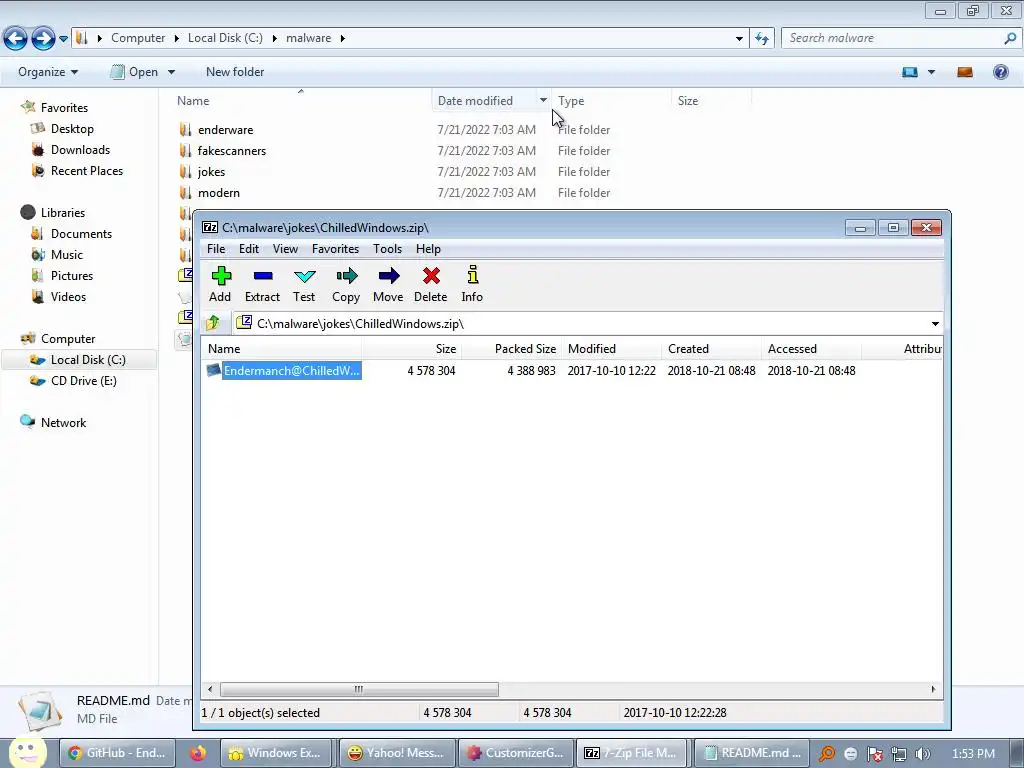Image resolution: width=1024 pixels, height=768 pixels.
Task: Open Downloads under Favorites
Action: point(80,150)
